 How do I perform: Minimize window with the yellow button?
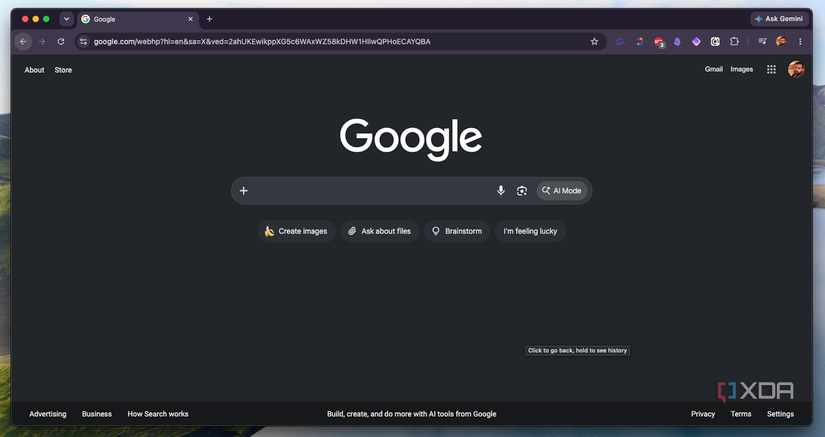[36, 19]
